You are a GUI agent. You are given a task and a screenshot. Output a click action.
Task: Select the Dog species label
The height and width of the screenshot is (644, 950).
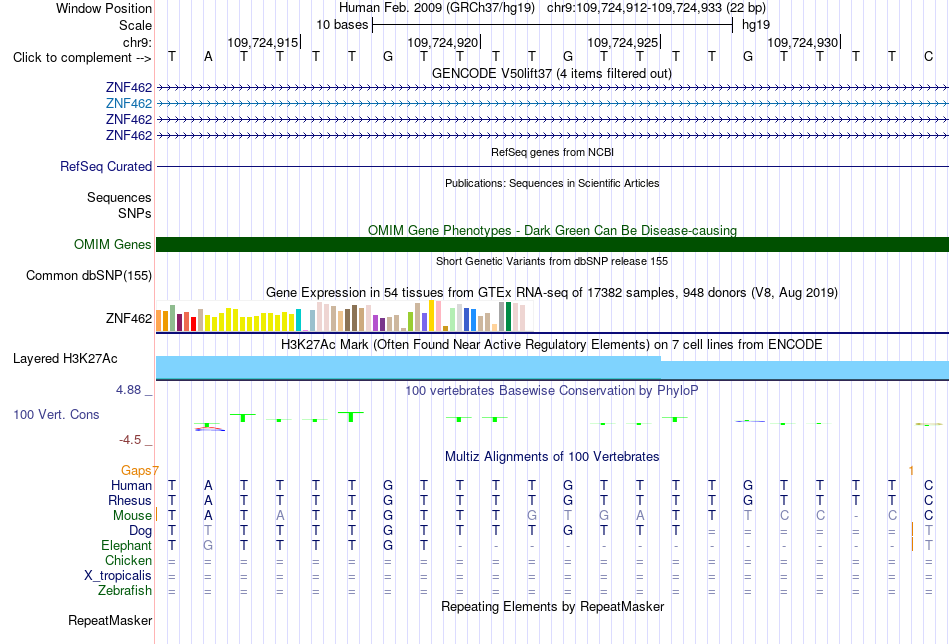point(140,531)
